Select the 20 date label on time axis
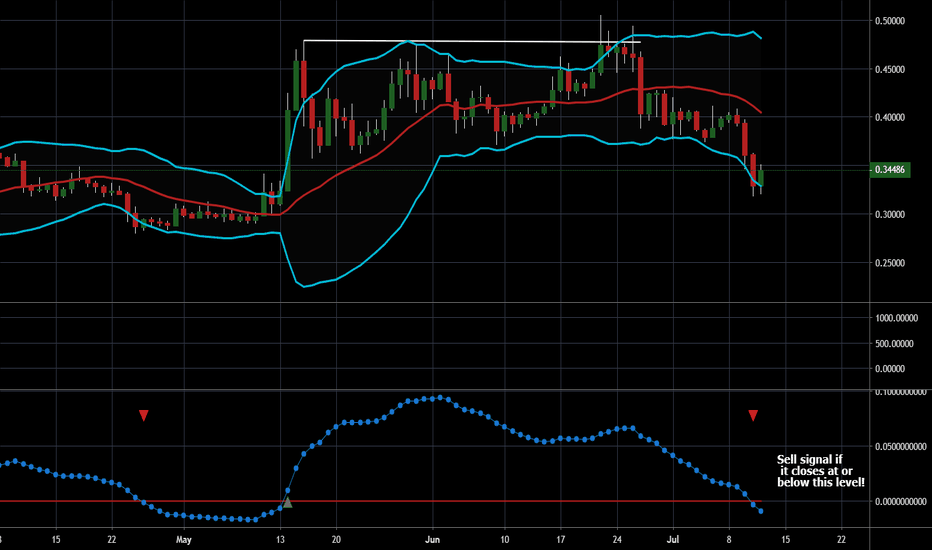The width and height of the screenshot is (932, 550). 336,540
